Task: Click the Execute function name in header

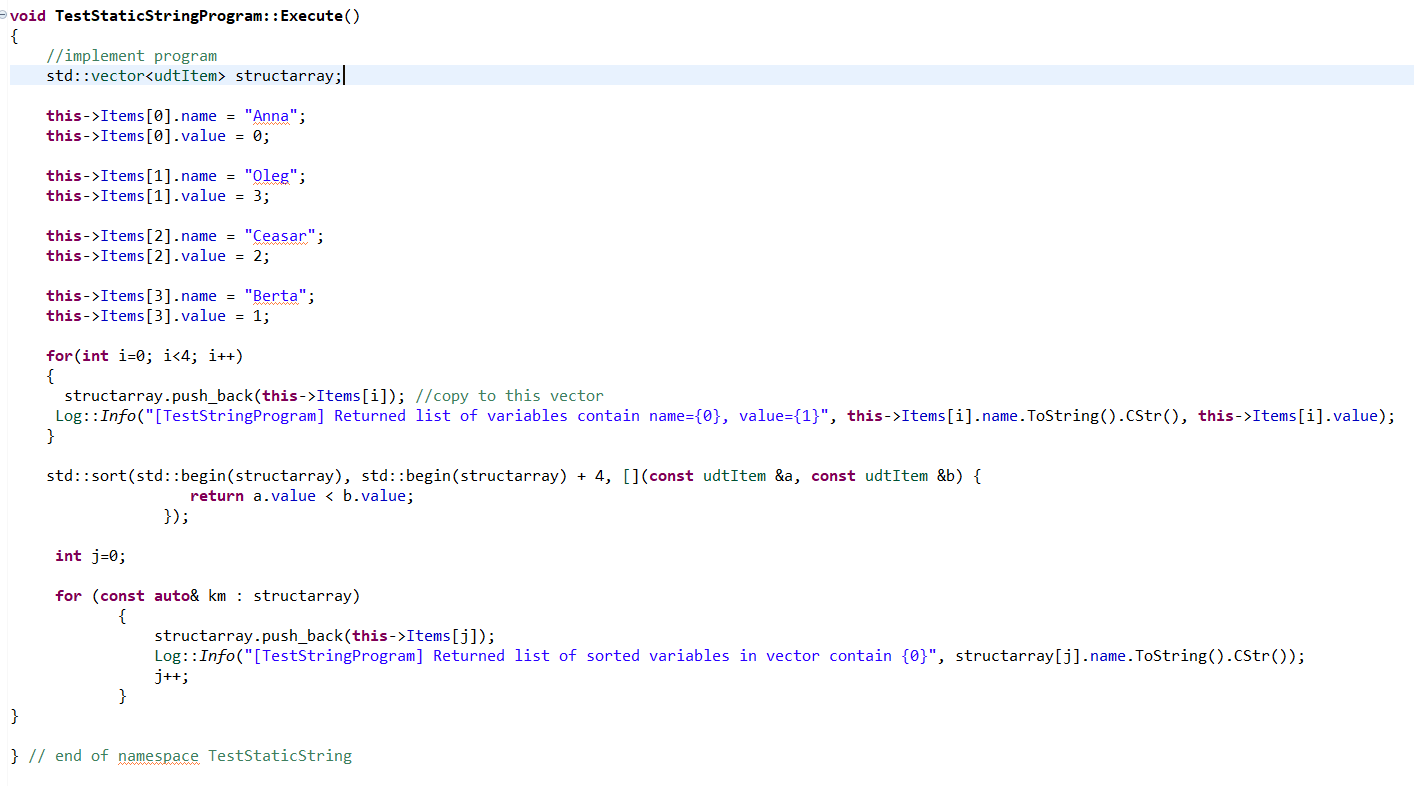Action: (x=311, y=16)
